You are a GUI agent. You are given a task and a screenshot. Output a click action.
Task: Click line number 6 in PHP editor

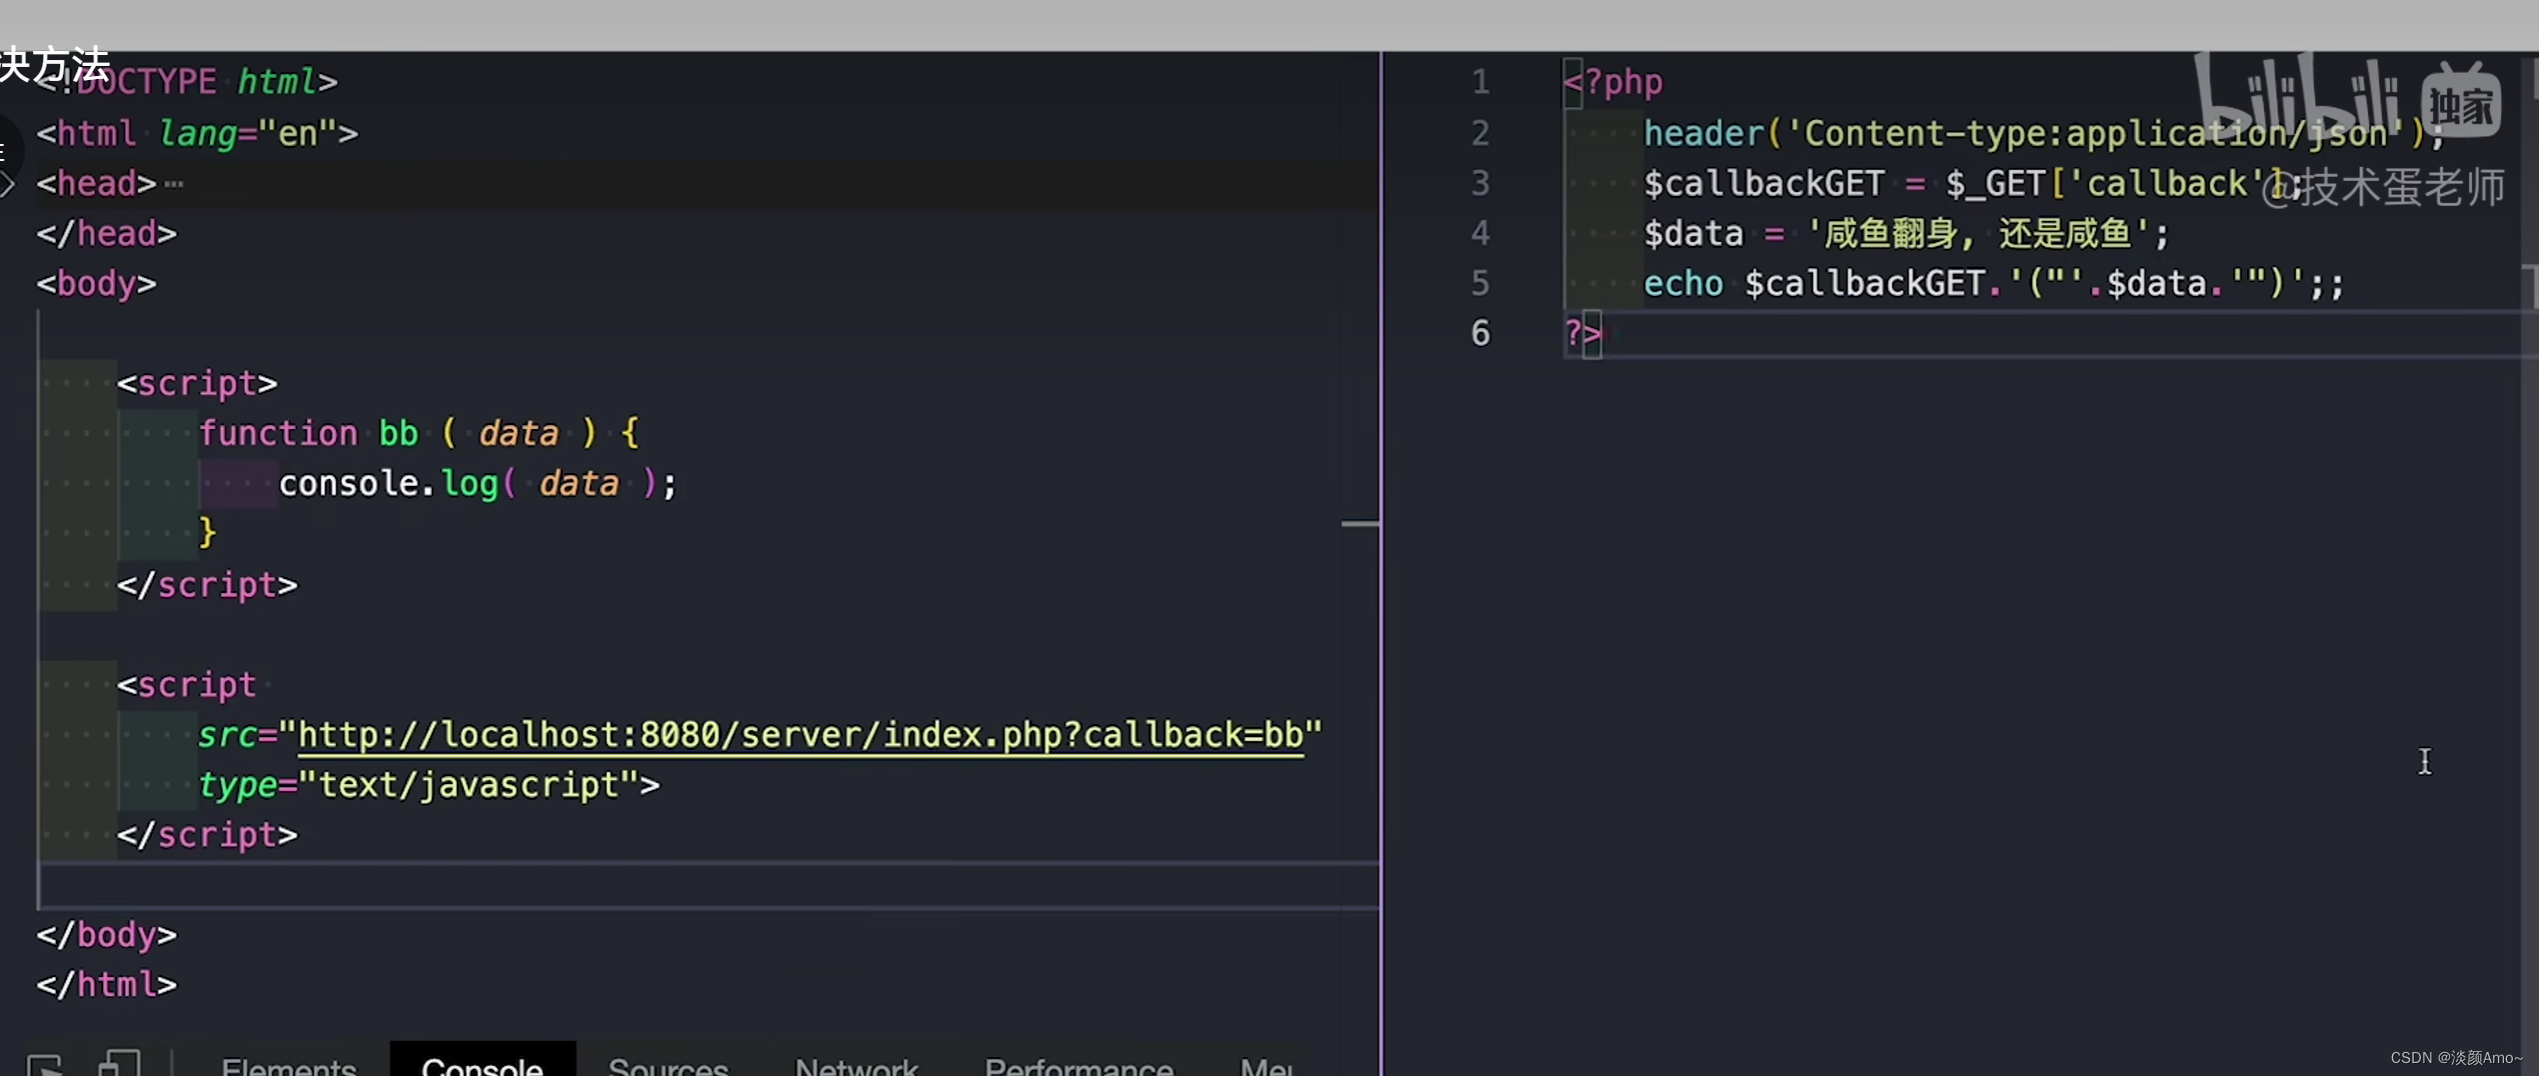tap(1480, 333)
